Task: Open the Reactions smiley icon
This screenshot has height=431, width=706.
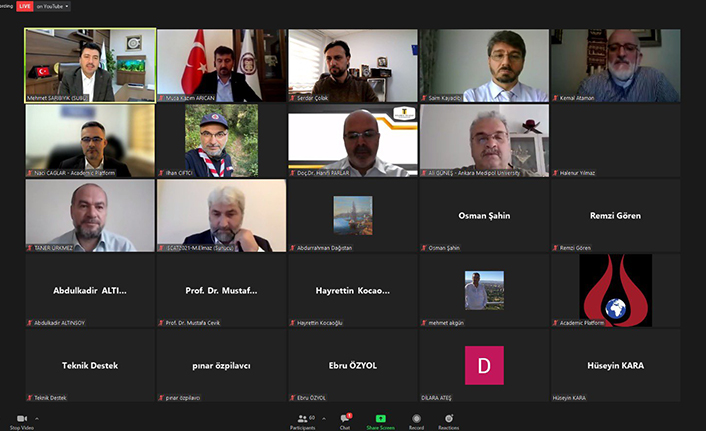Action: click(x=448, y=418)
